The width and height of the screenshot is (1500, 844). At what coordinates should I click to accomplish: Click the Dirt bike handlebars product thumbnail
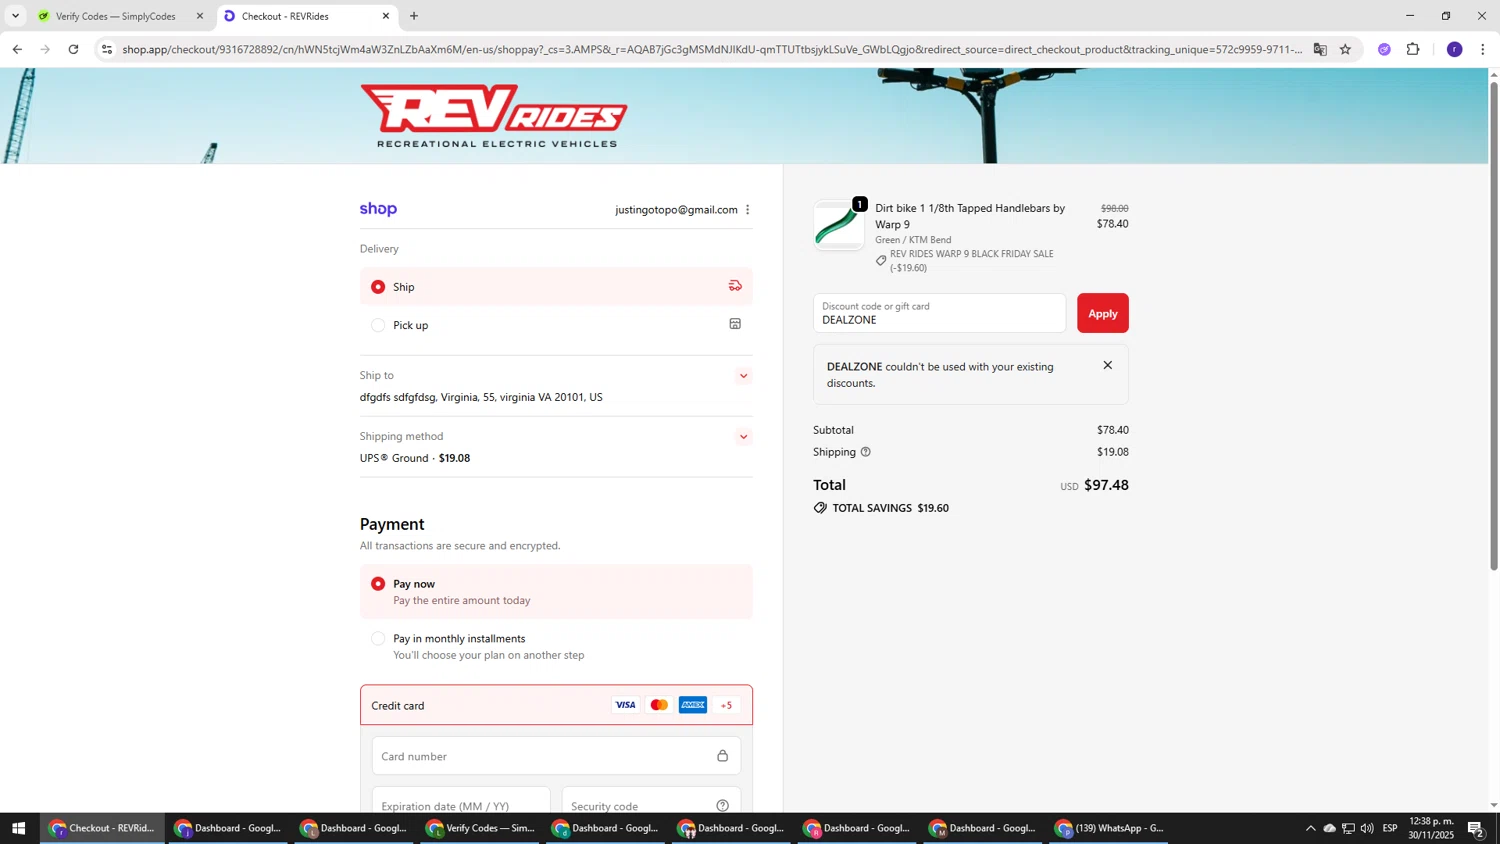(x=839, y=225)
